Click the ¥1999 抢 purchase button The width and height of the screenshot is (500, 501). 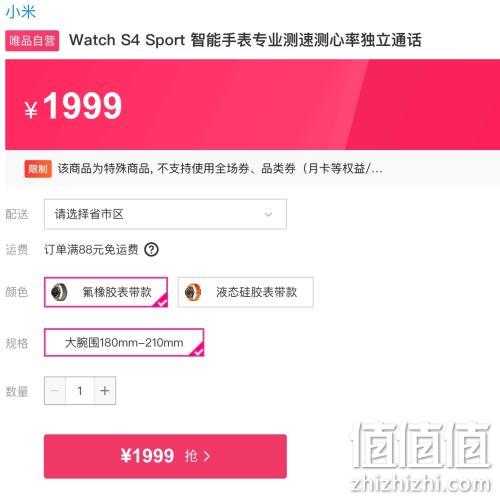[165, 456]
